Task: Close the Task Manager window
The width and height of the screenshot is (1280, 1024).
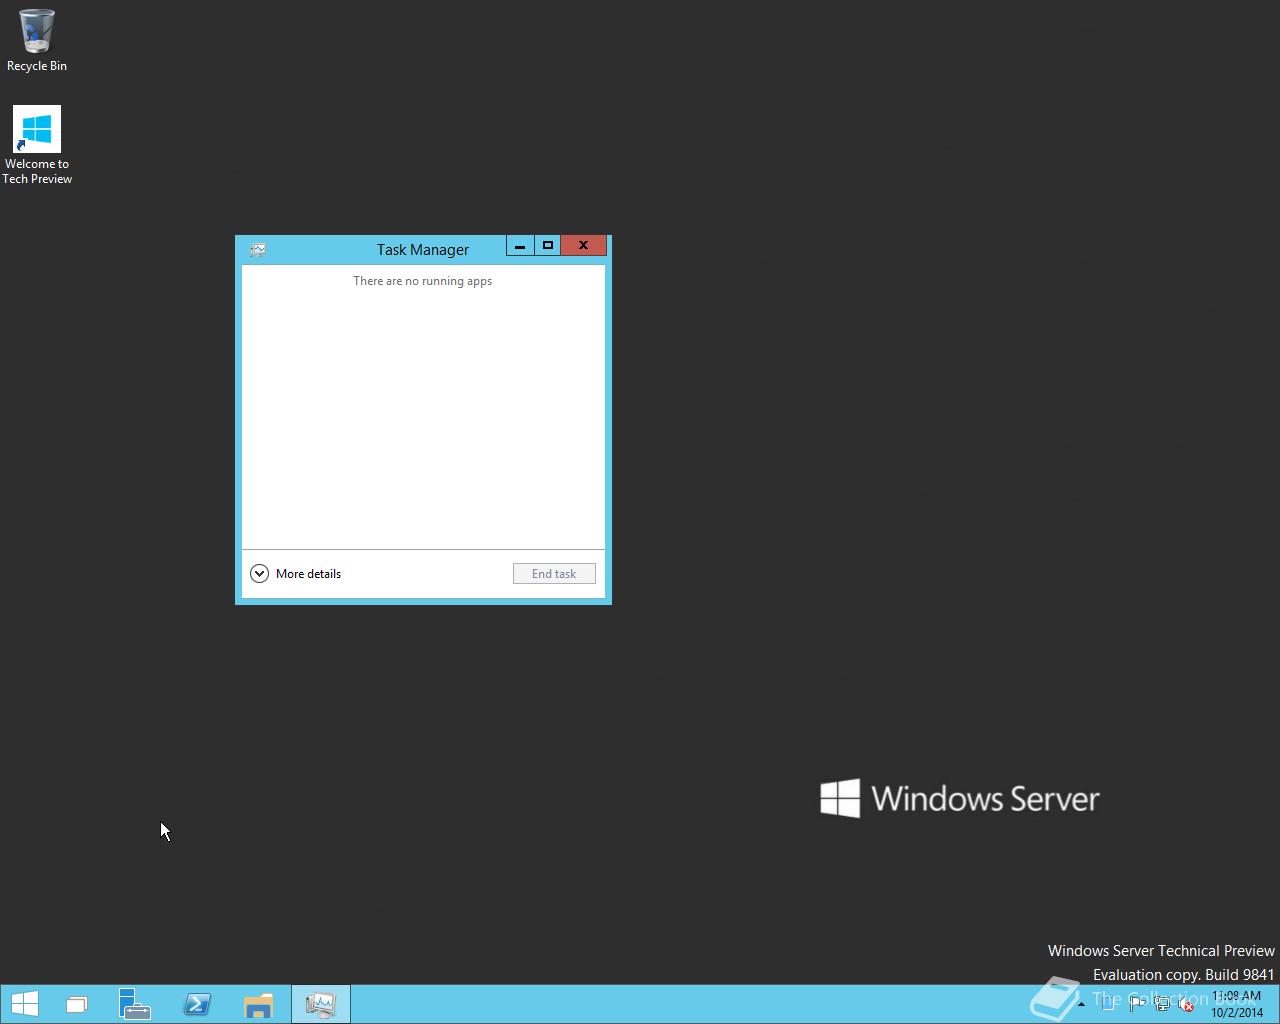Action: click(x=583, y=246)
